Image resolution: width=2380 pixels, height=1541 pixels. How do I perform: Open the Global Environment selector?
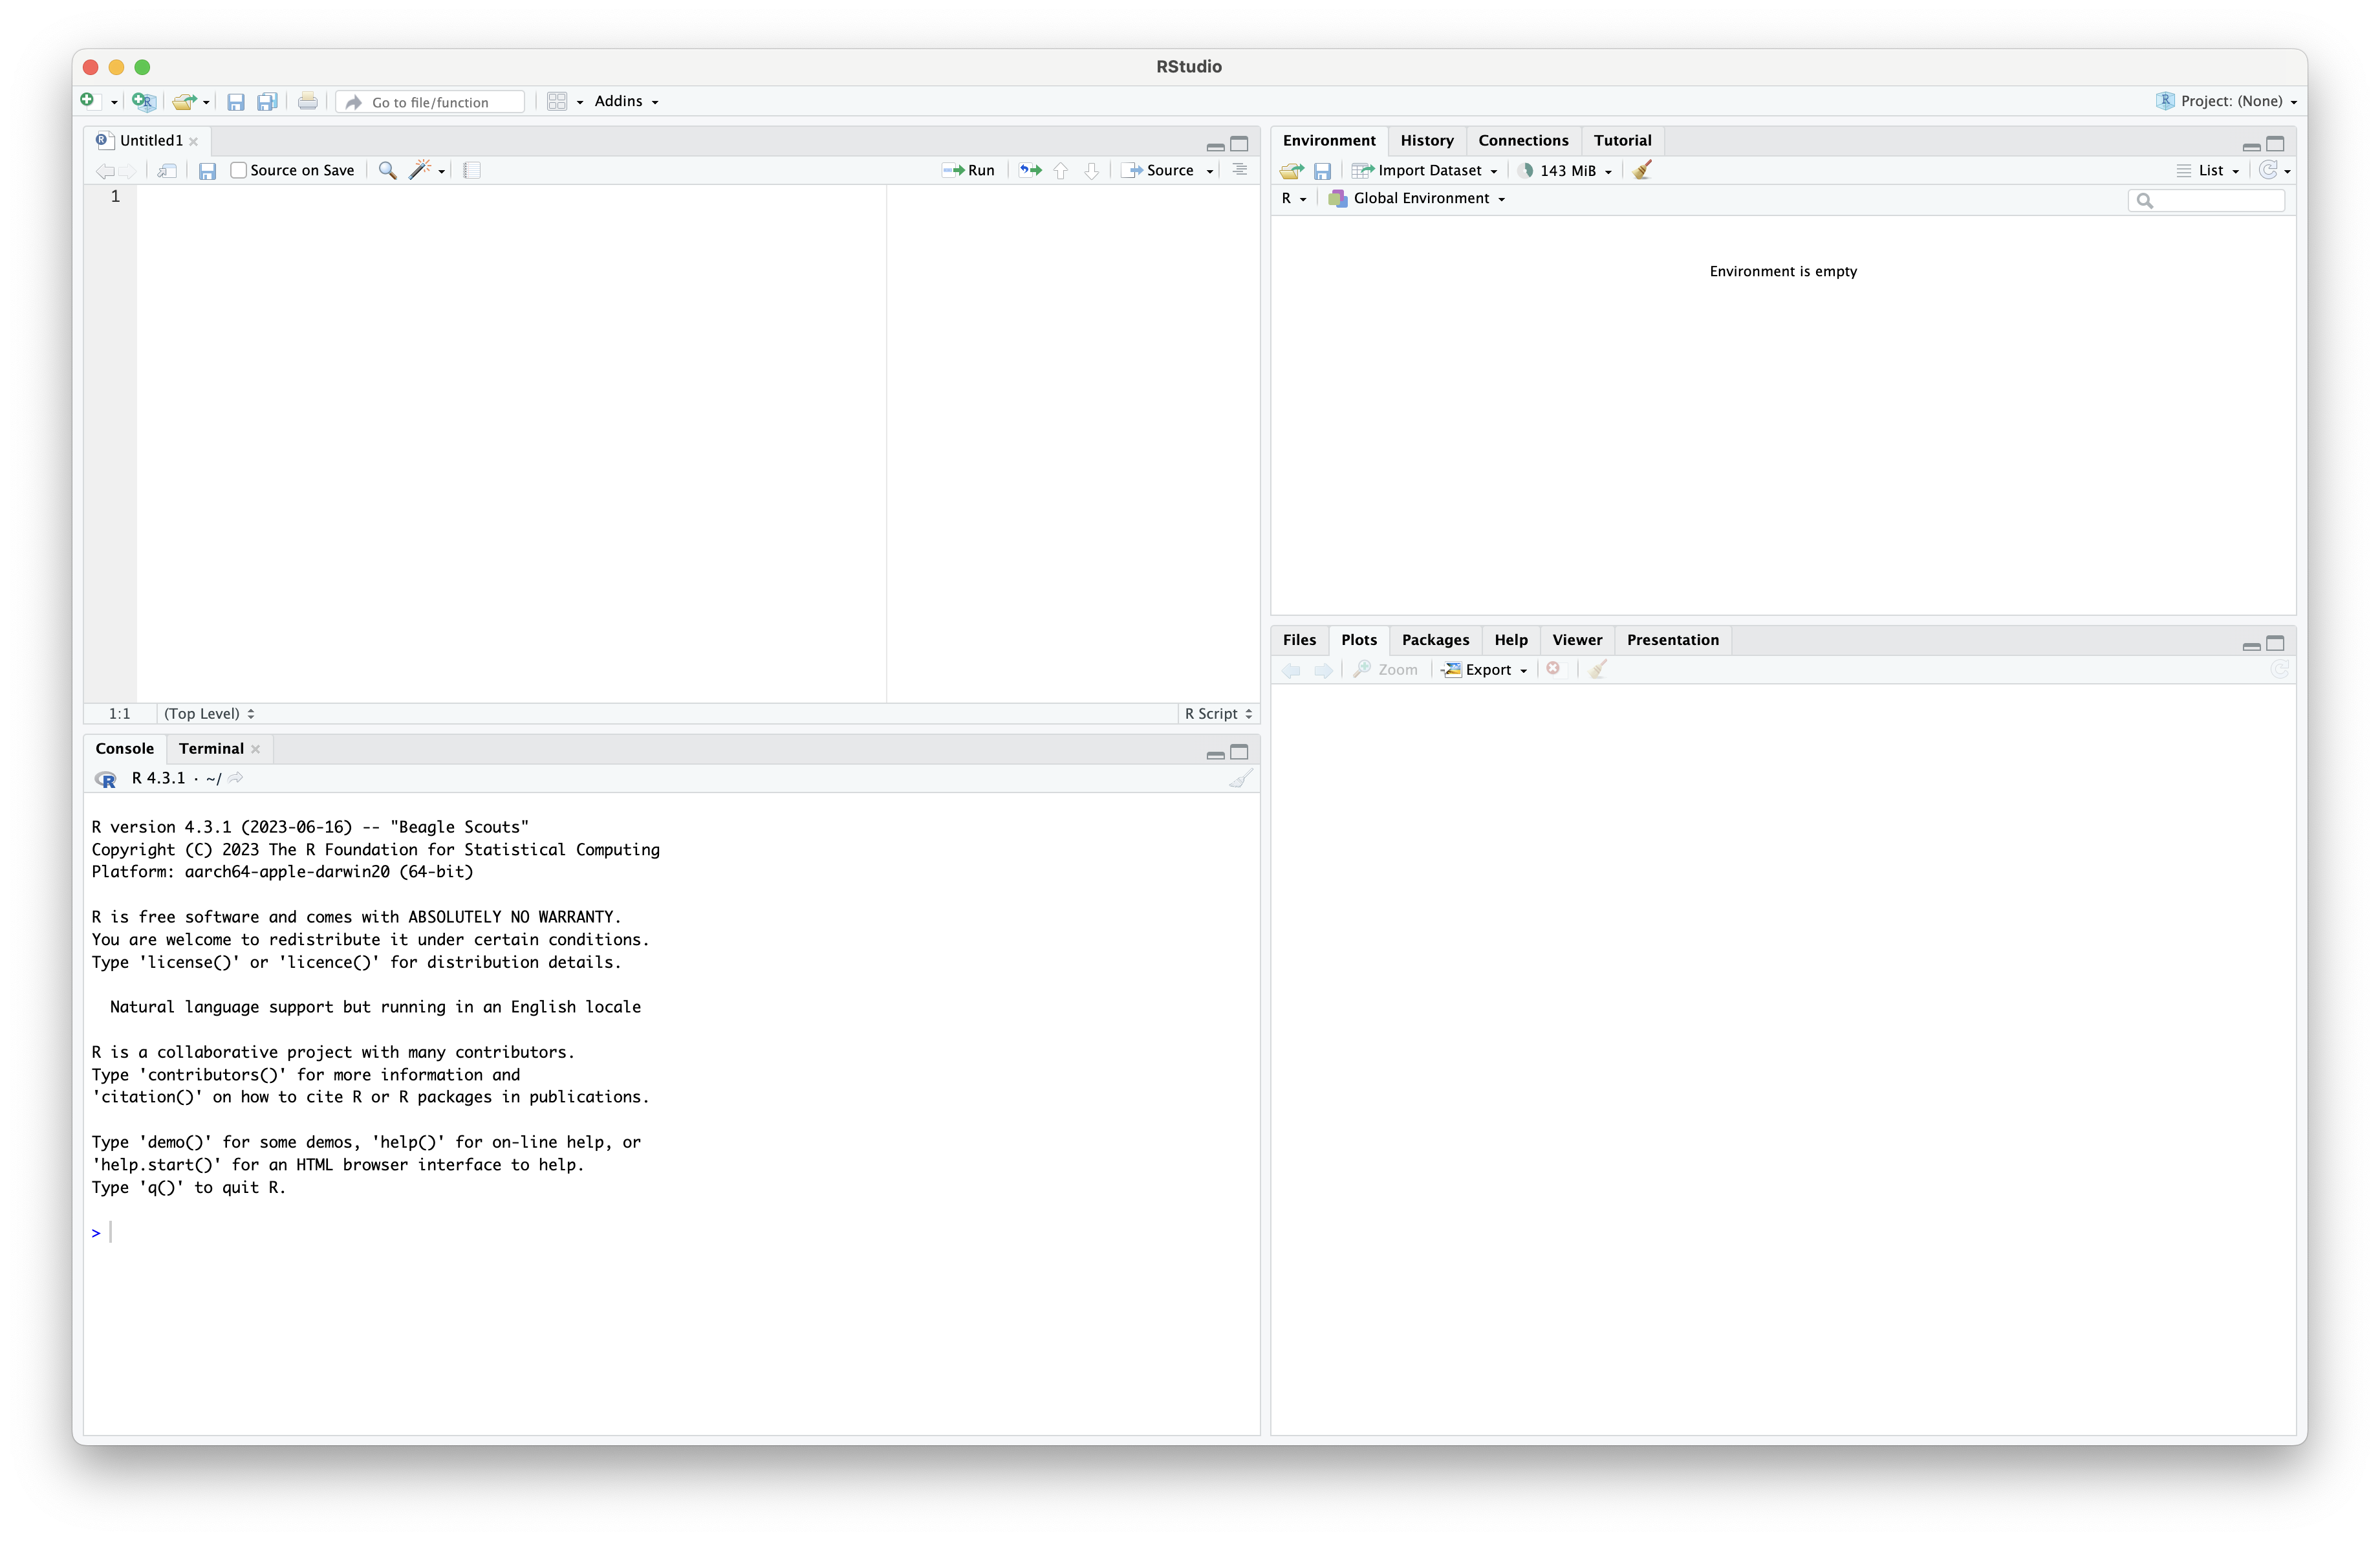coord(1416,198)
